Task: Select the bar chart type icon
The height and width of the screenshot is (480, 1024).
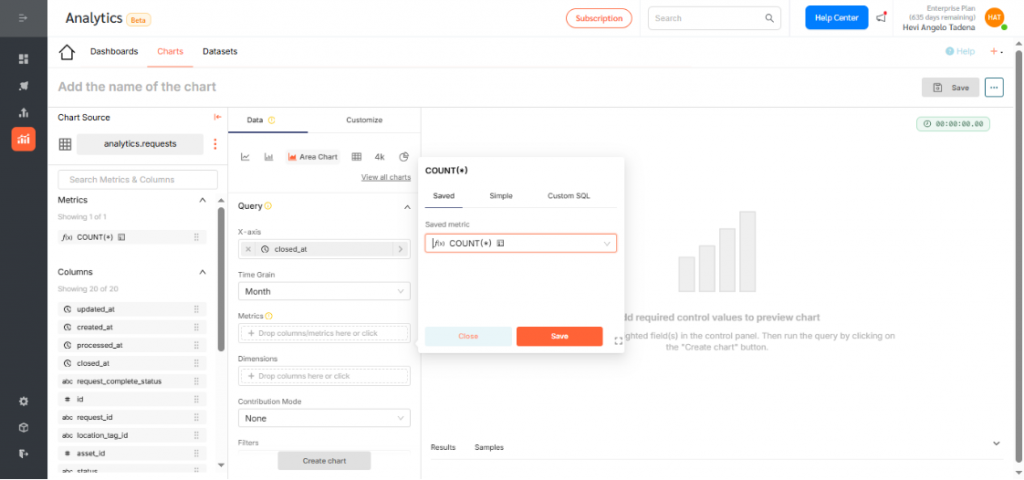Action: [x=269, y=157]
